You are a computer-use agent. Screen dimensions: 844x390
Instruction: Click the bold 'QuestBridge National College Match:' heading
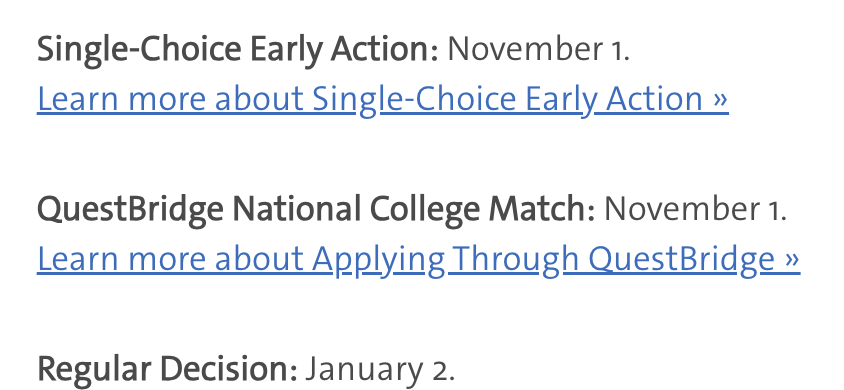point(316,210)
